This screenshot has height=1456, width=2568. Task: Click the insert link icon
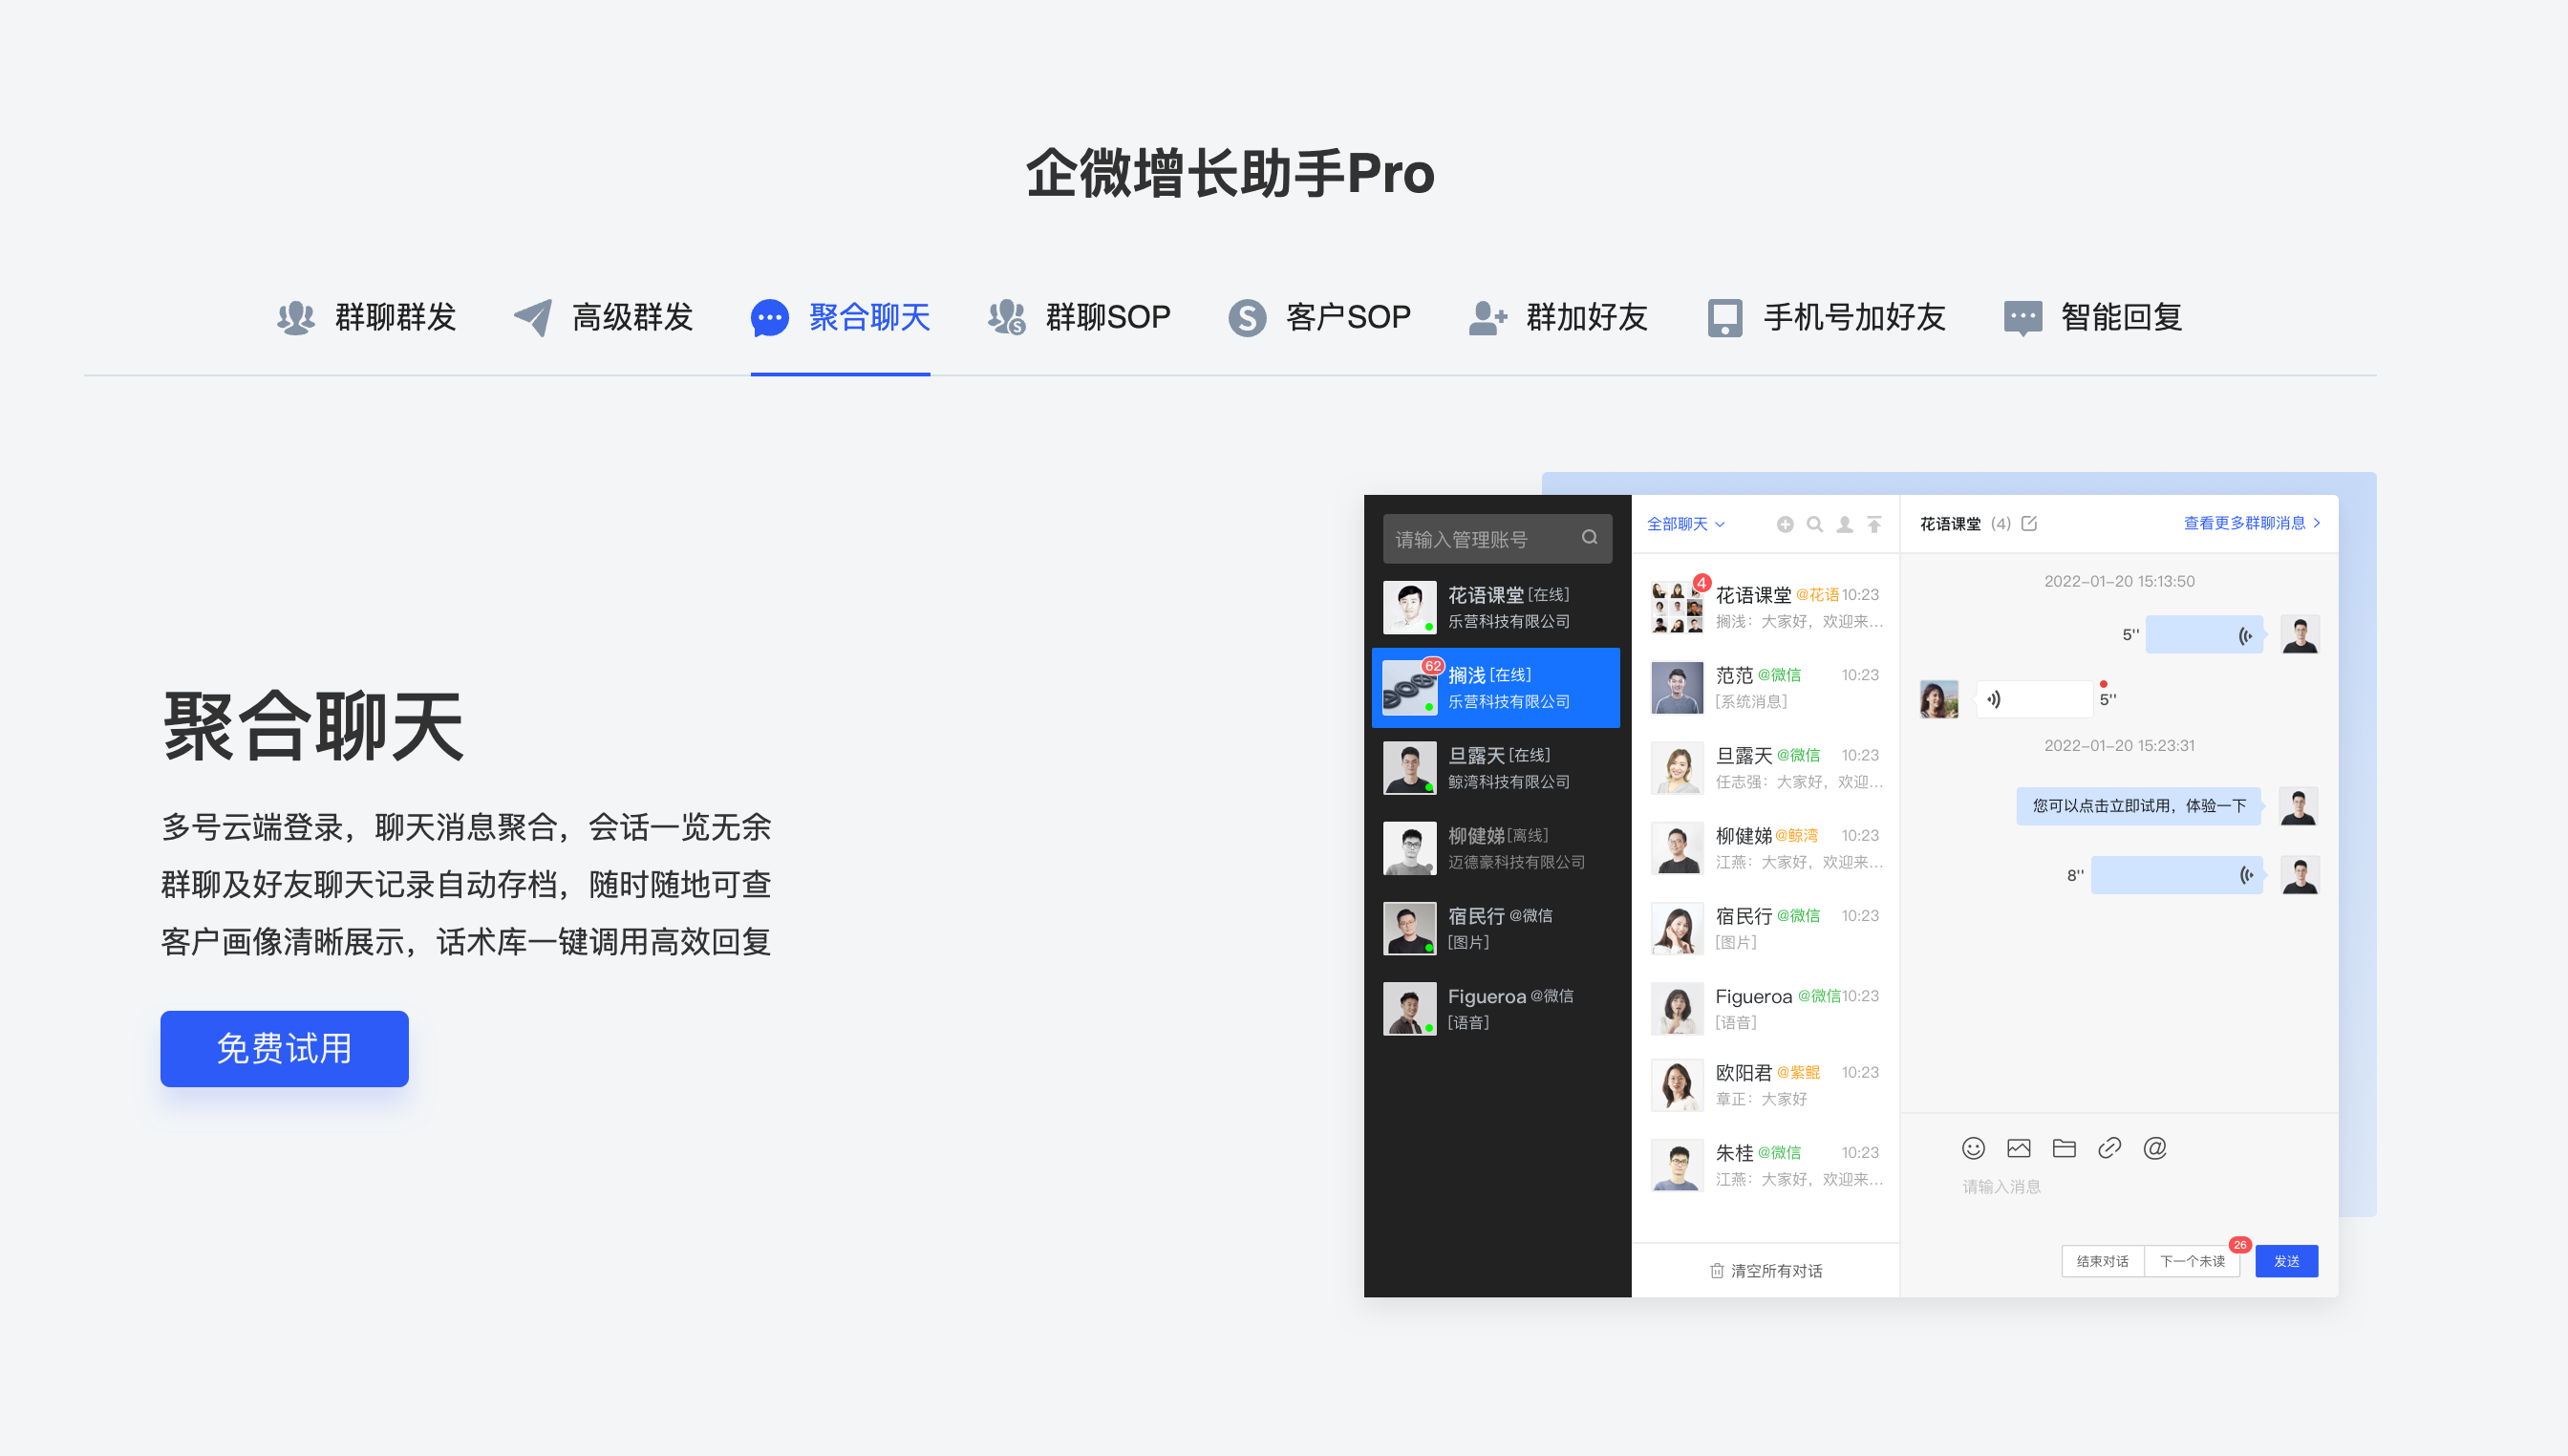(2109, 1148)
